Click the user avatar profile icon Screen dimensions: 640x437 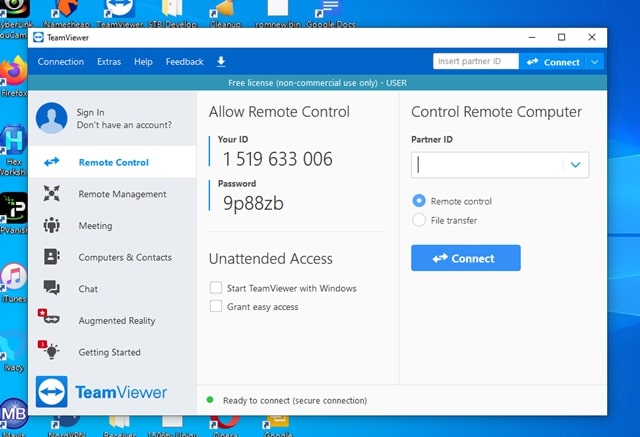52,118
